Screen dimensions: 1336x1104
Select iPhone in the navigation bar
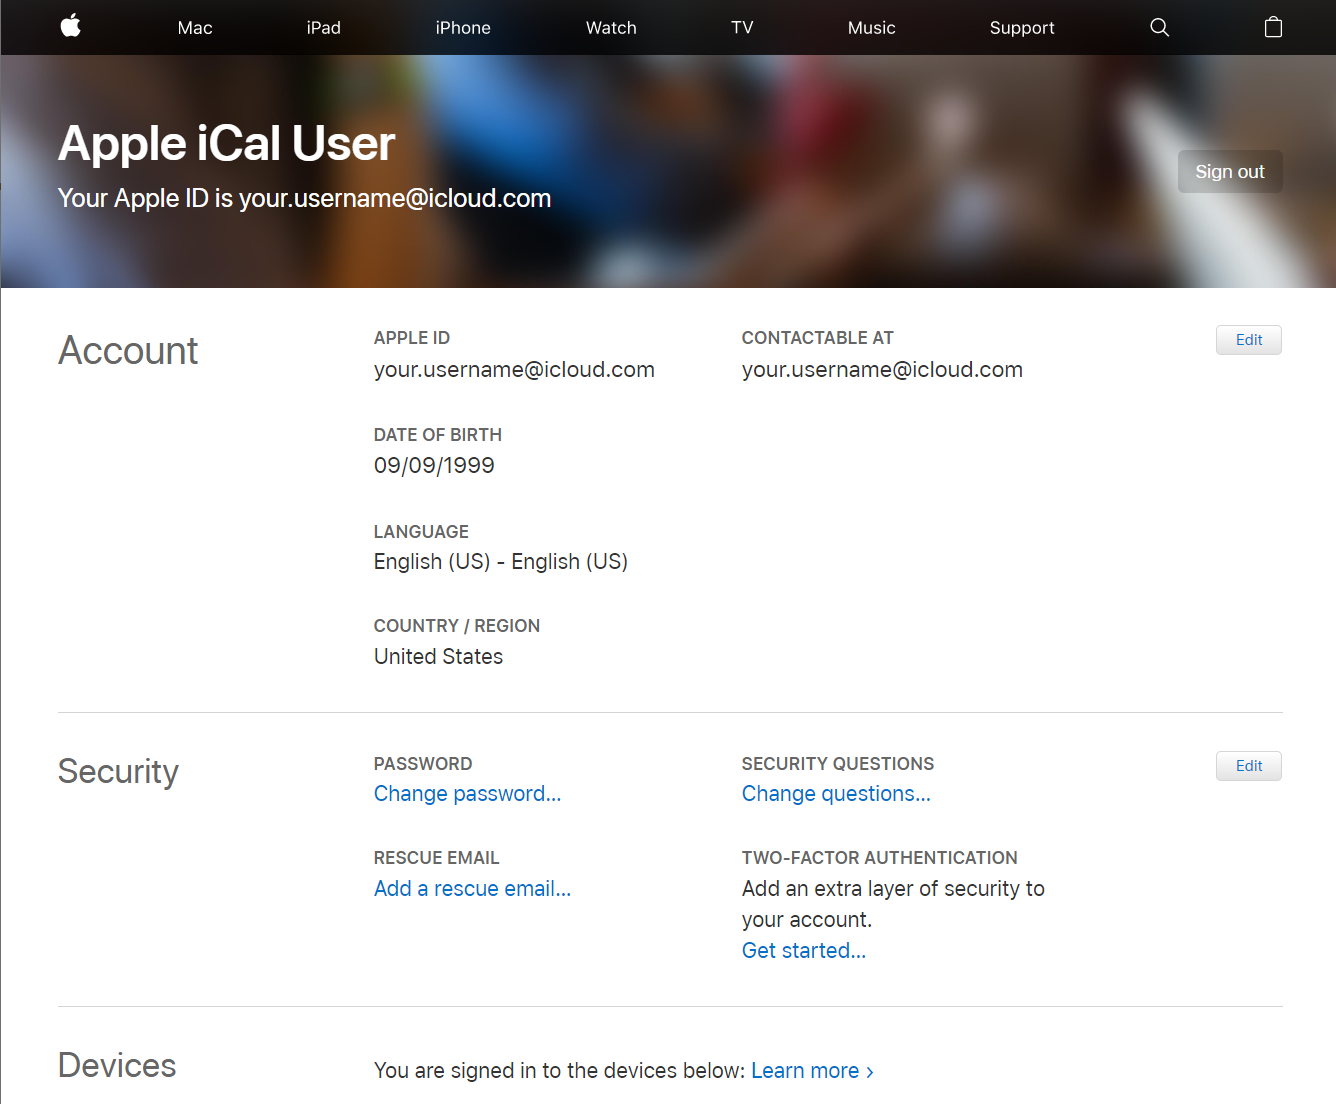click(463, 28)
